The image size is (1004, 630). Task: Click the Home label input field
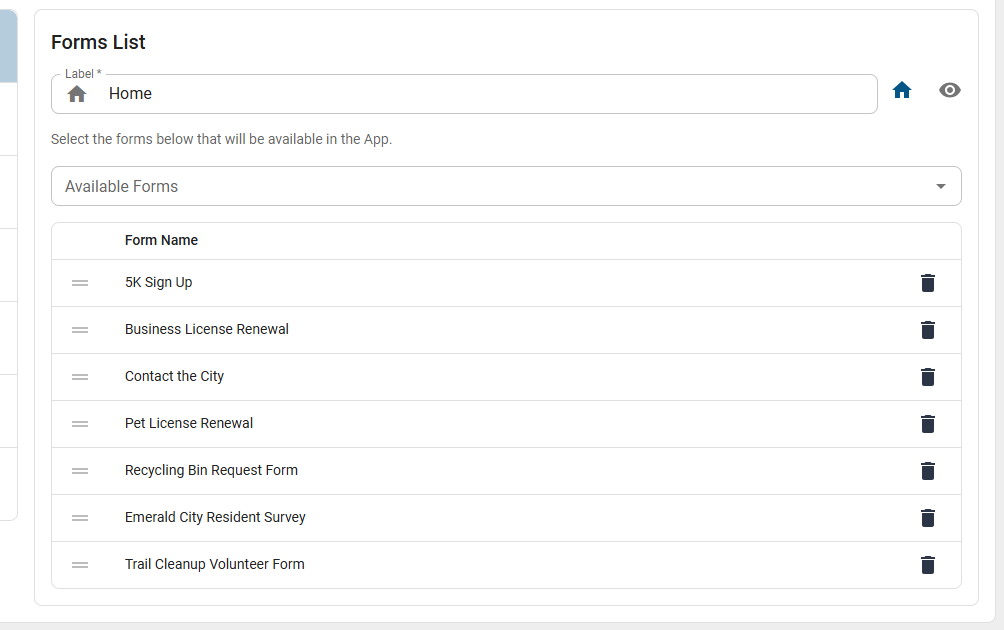[464, 94]
